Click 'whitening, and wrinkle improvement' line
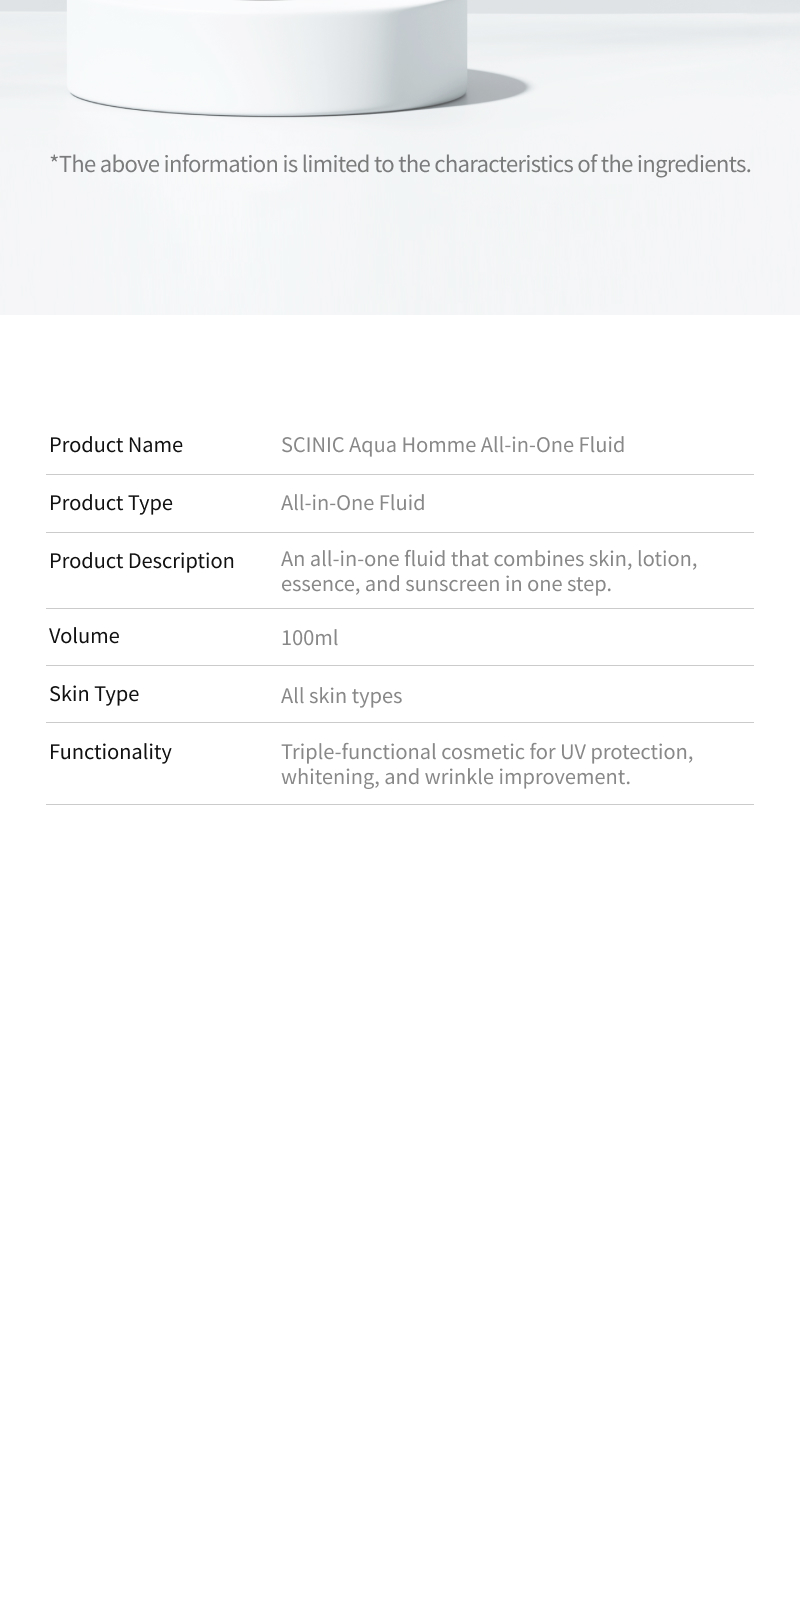This screenshot has height=1600, width=800. pos(456,778)
